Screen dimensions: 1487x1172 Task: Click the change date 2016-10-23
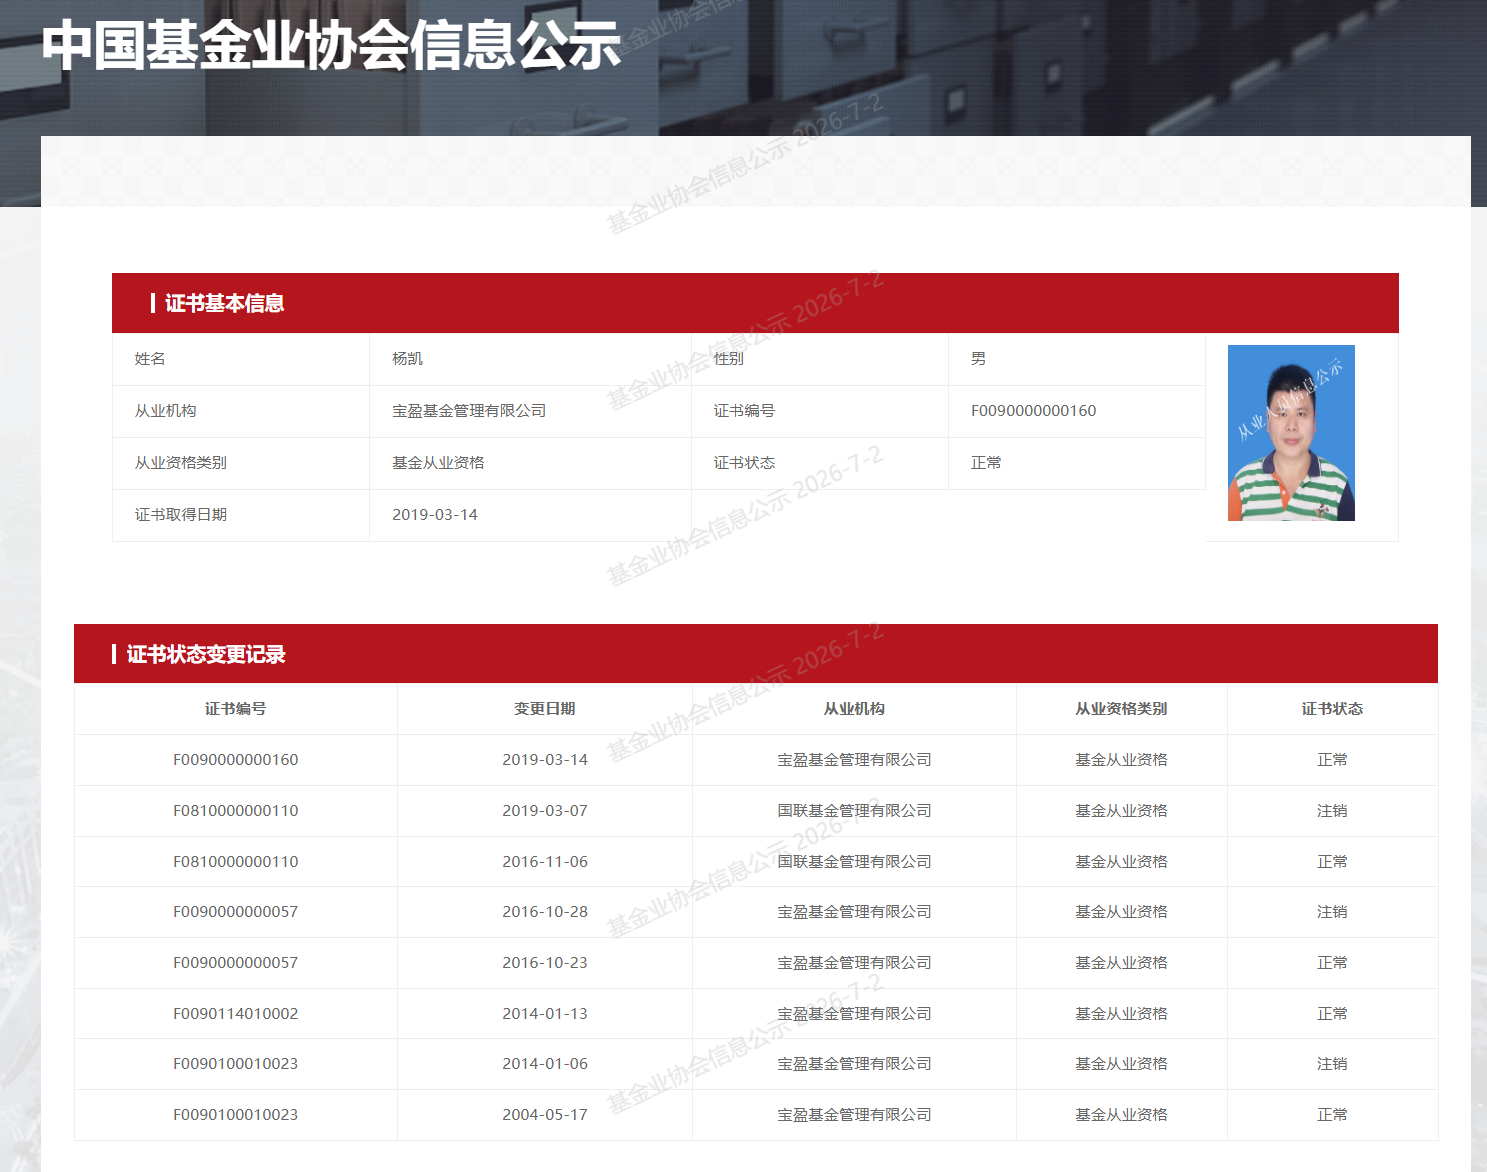545,963
